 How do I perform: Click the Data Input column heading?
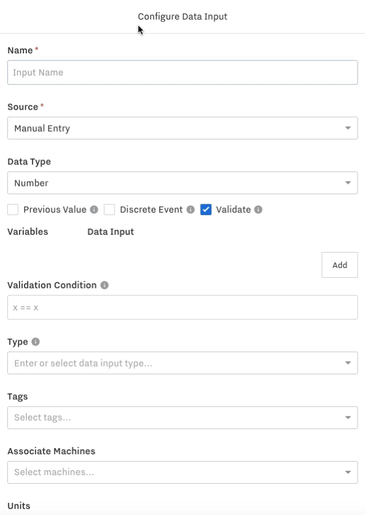tap(111, 232)
